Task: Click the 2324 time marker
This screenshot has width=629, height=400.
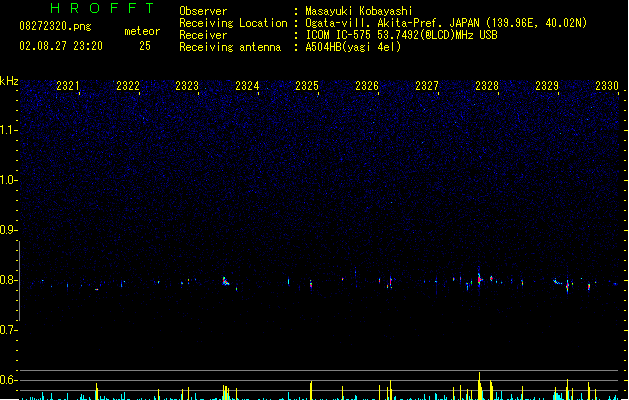Action: pyautogui.click(x=247, y=86)
